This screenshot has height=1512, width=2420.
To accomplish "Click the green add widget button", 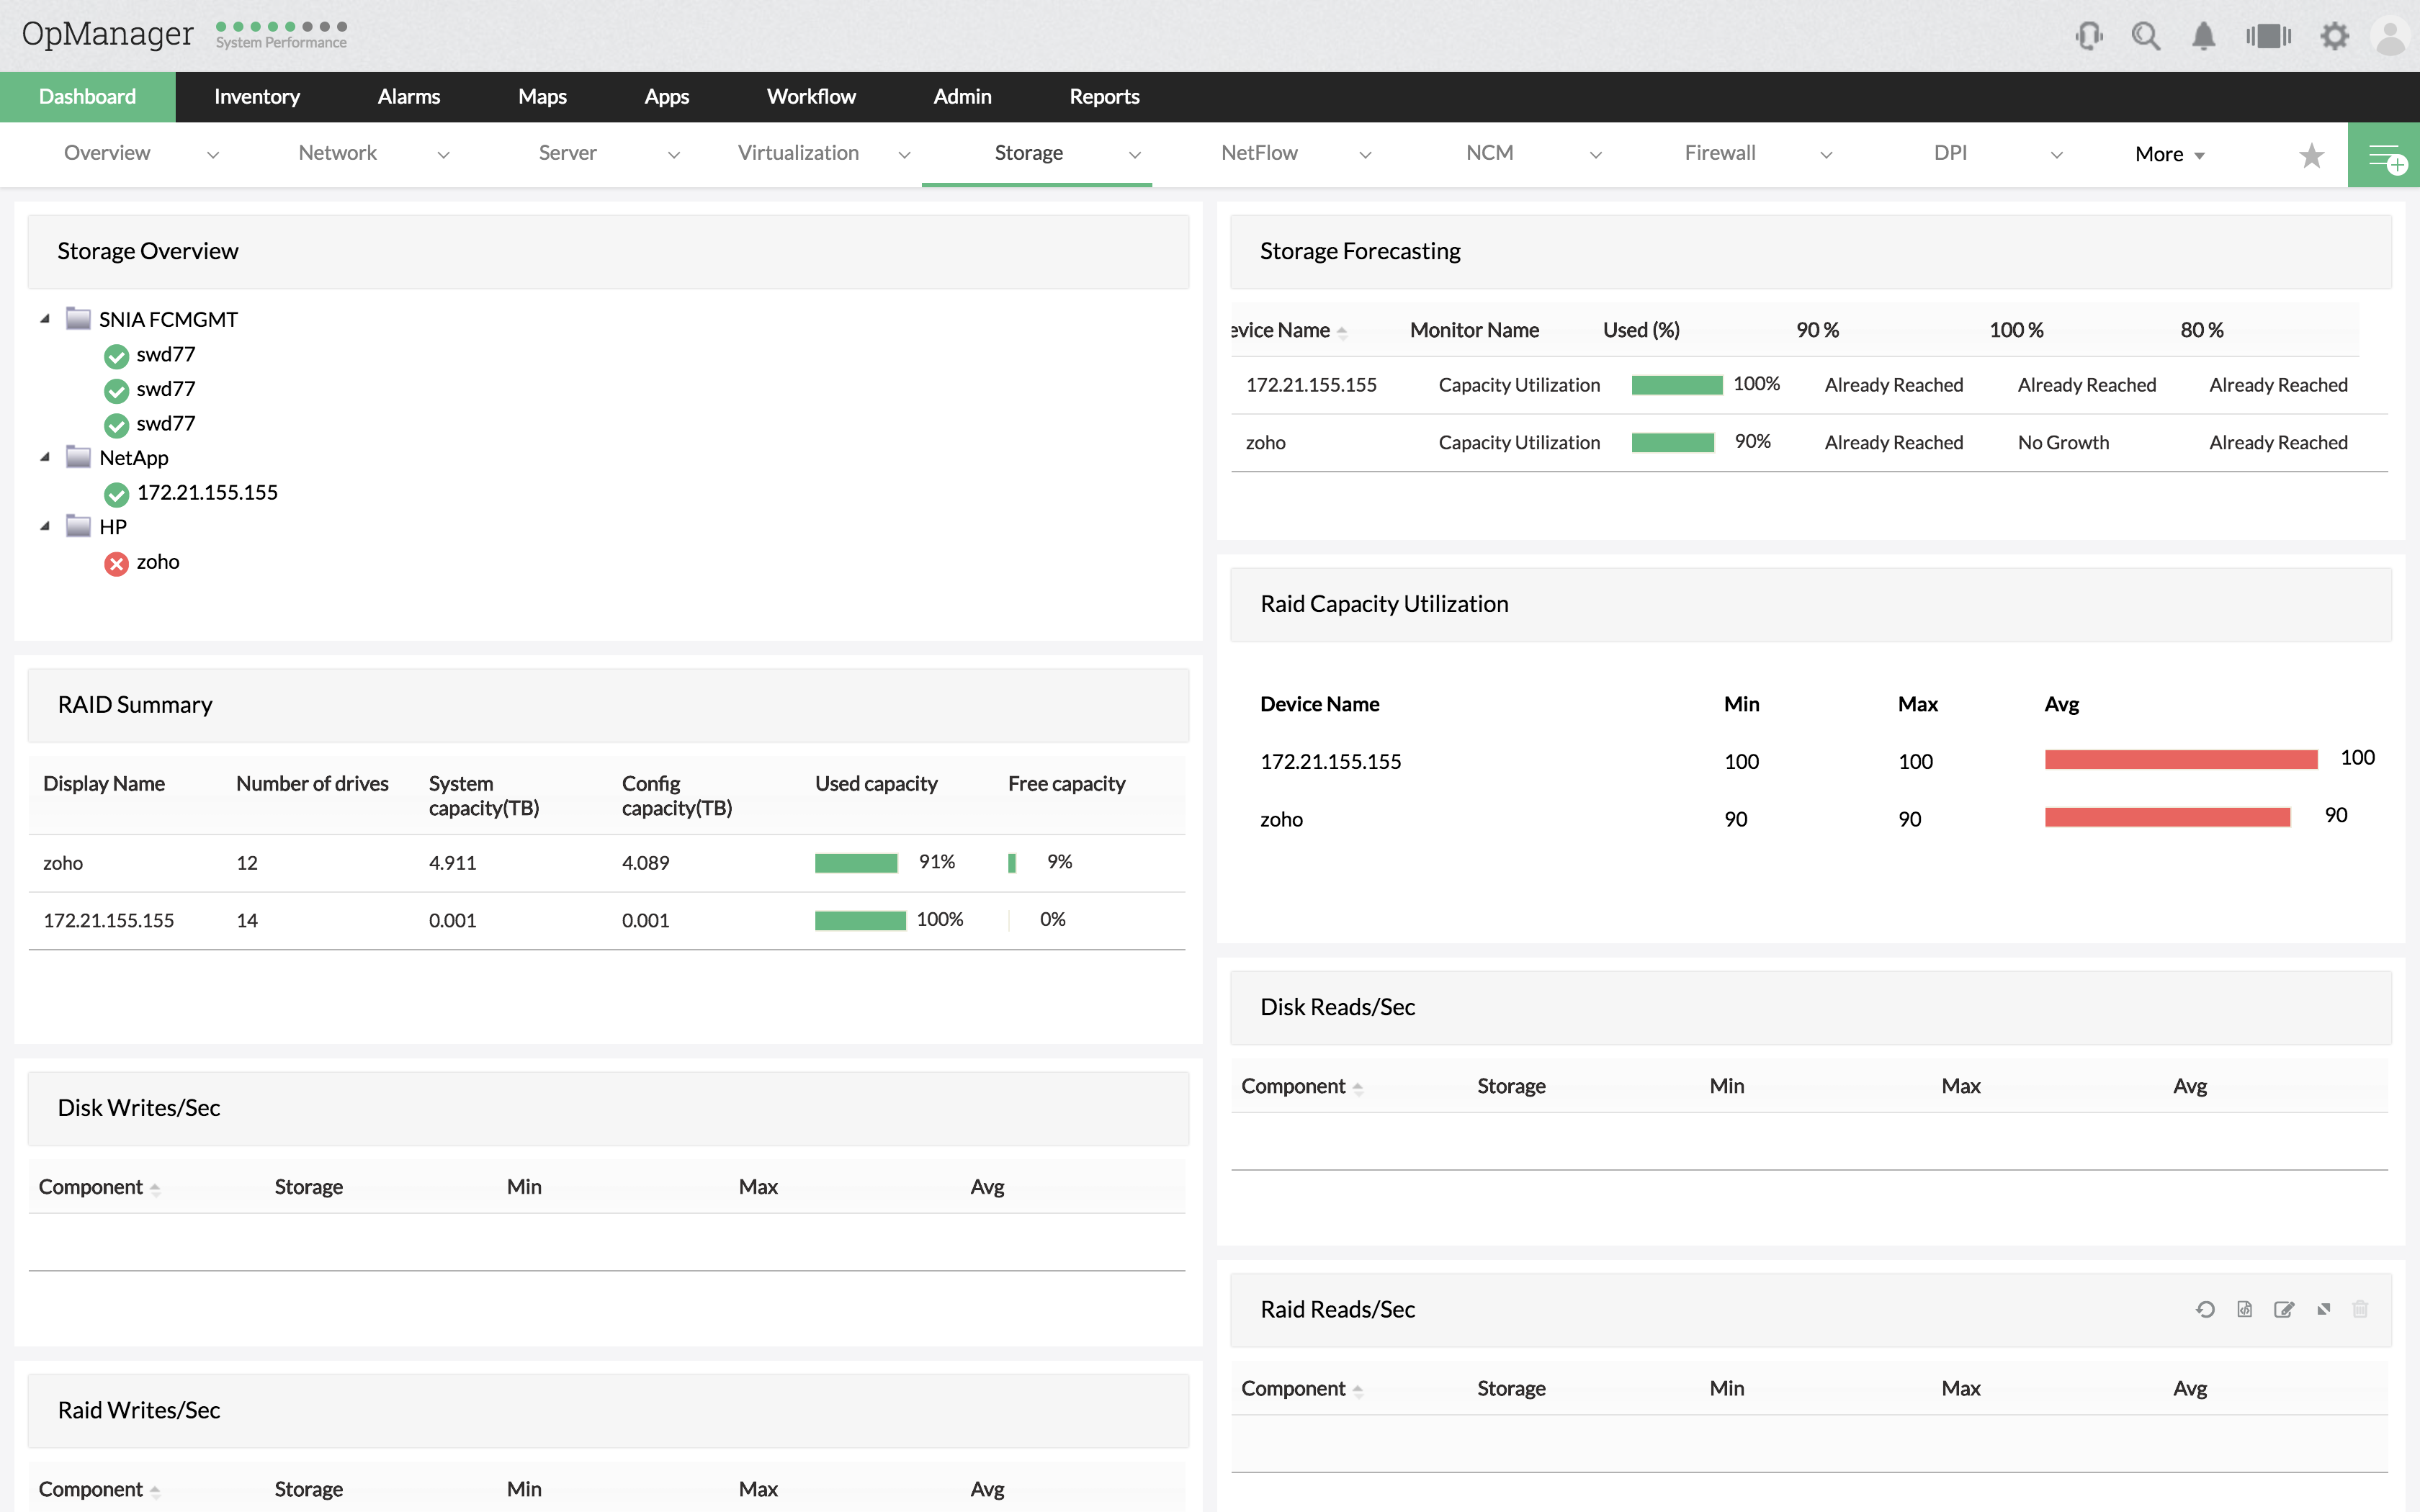I will point(2384,156).
